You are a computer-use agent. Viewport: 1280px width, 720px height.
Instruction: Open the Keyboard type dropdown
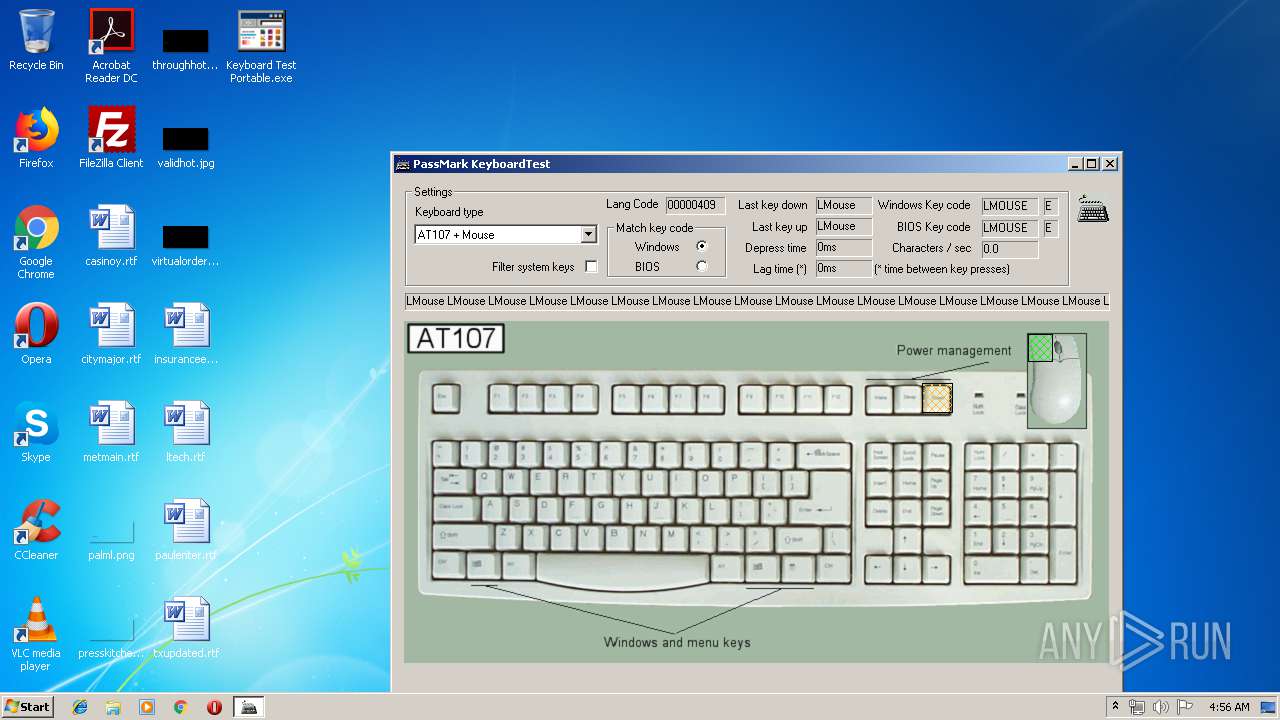pyautogui.click(x=588, y=235)
